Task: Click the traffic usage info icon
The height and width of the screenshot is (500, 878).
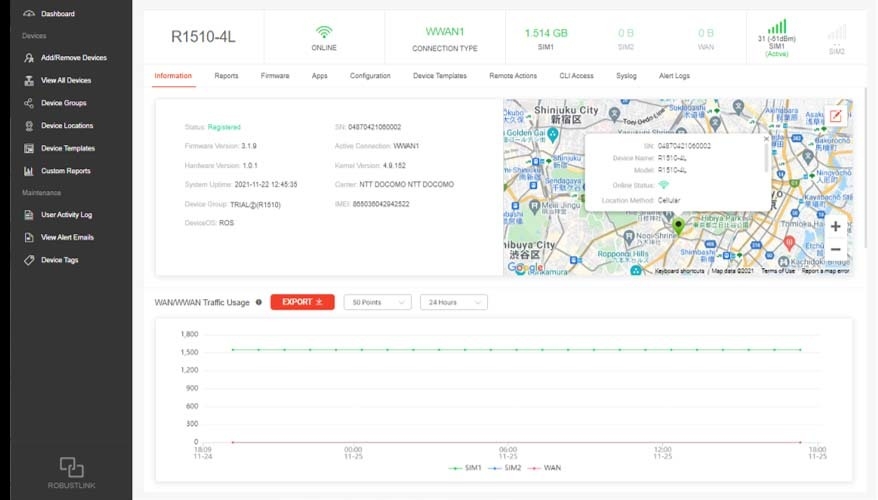Action: [x=259, y=302]
